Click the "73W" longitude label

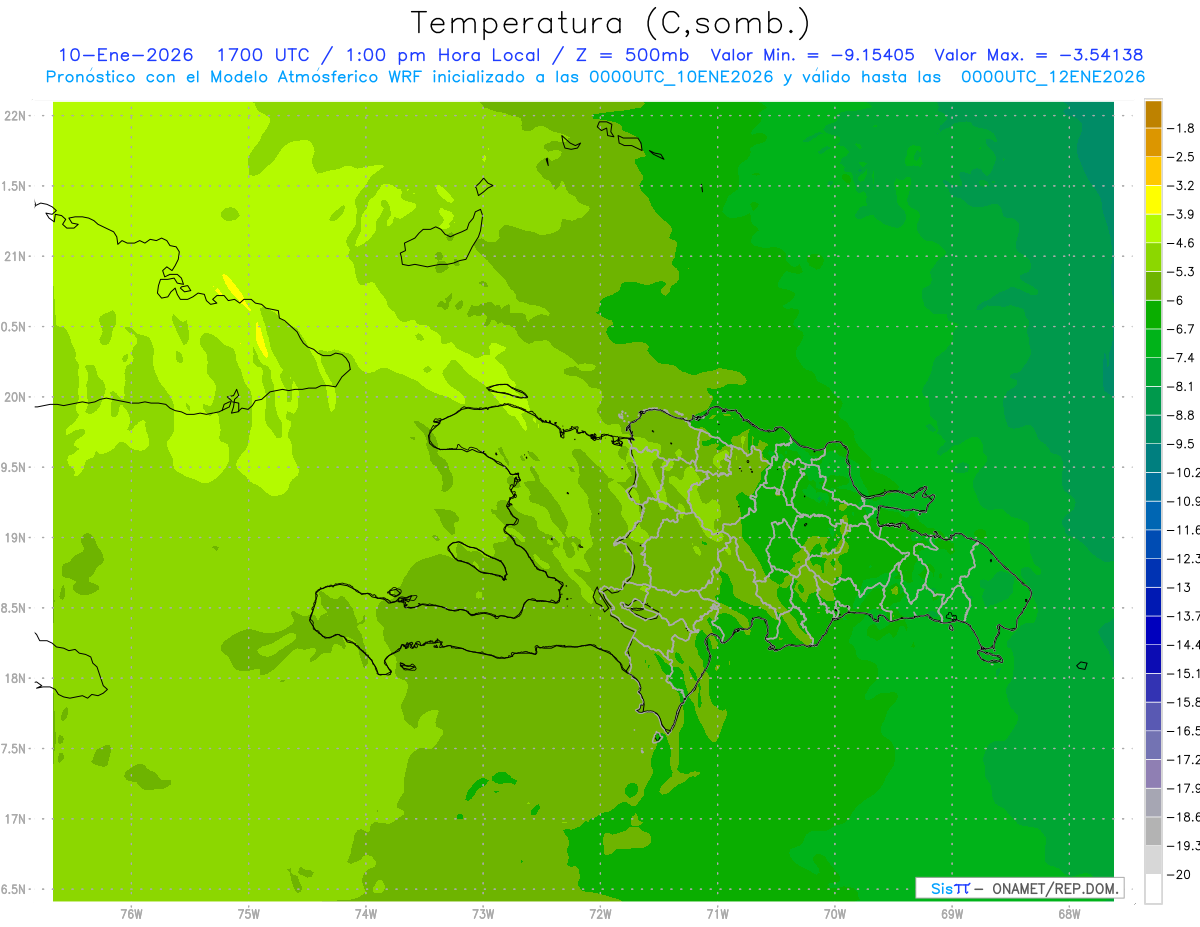coord(483,913)
